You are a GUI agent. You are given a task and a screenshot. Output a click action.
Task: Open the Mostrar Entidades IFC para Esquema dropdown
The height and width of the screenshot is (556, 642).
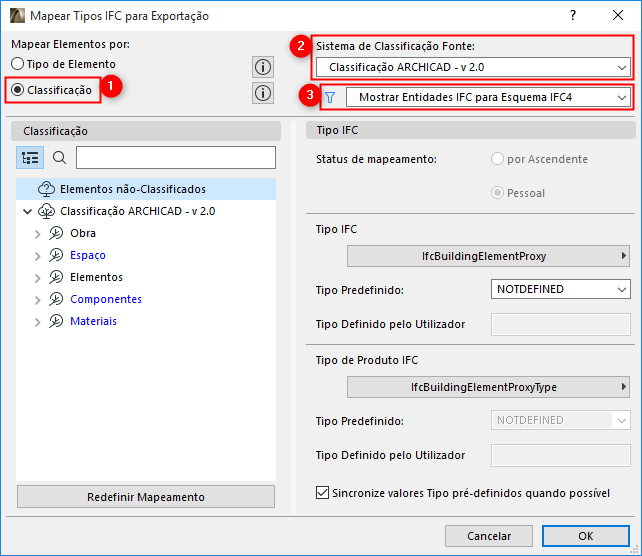click(488, 97)
